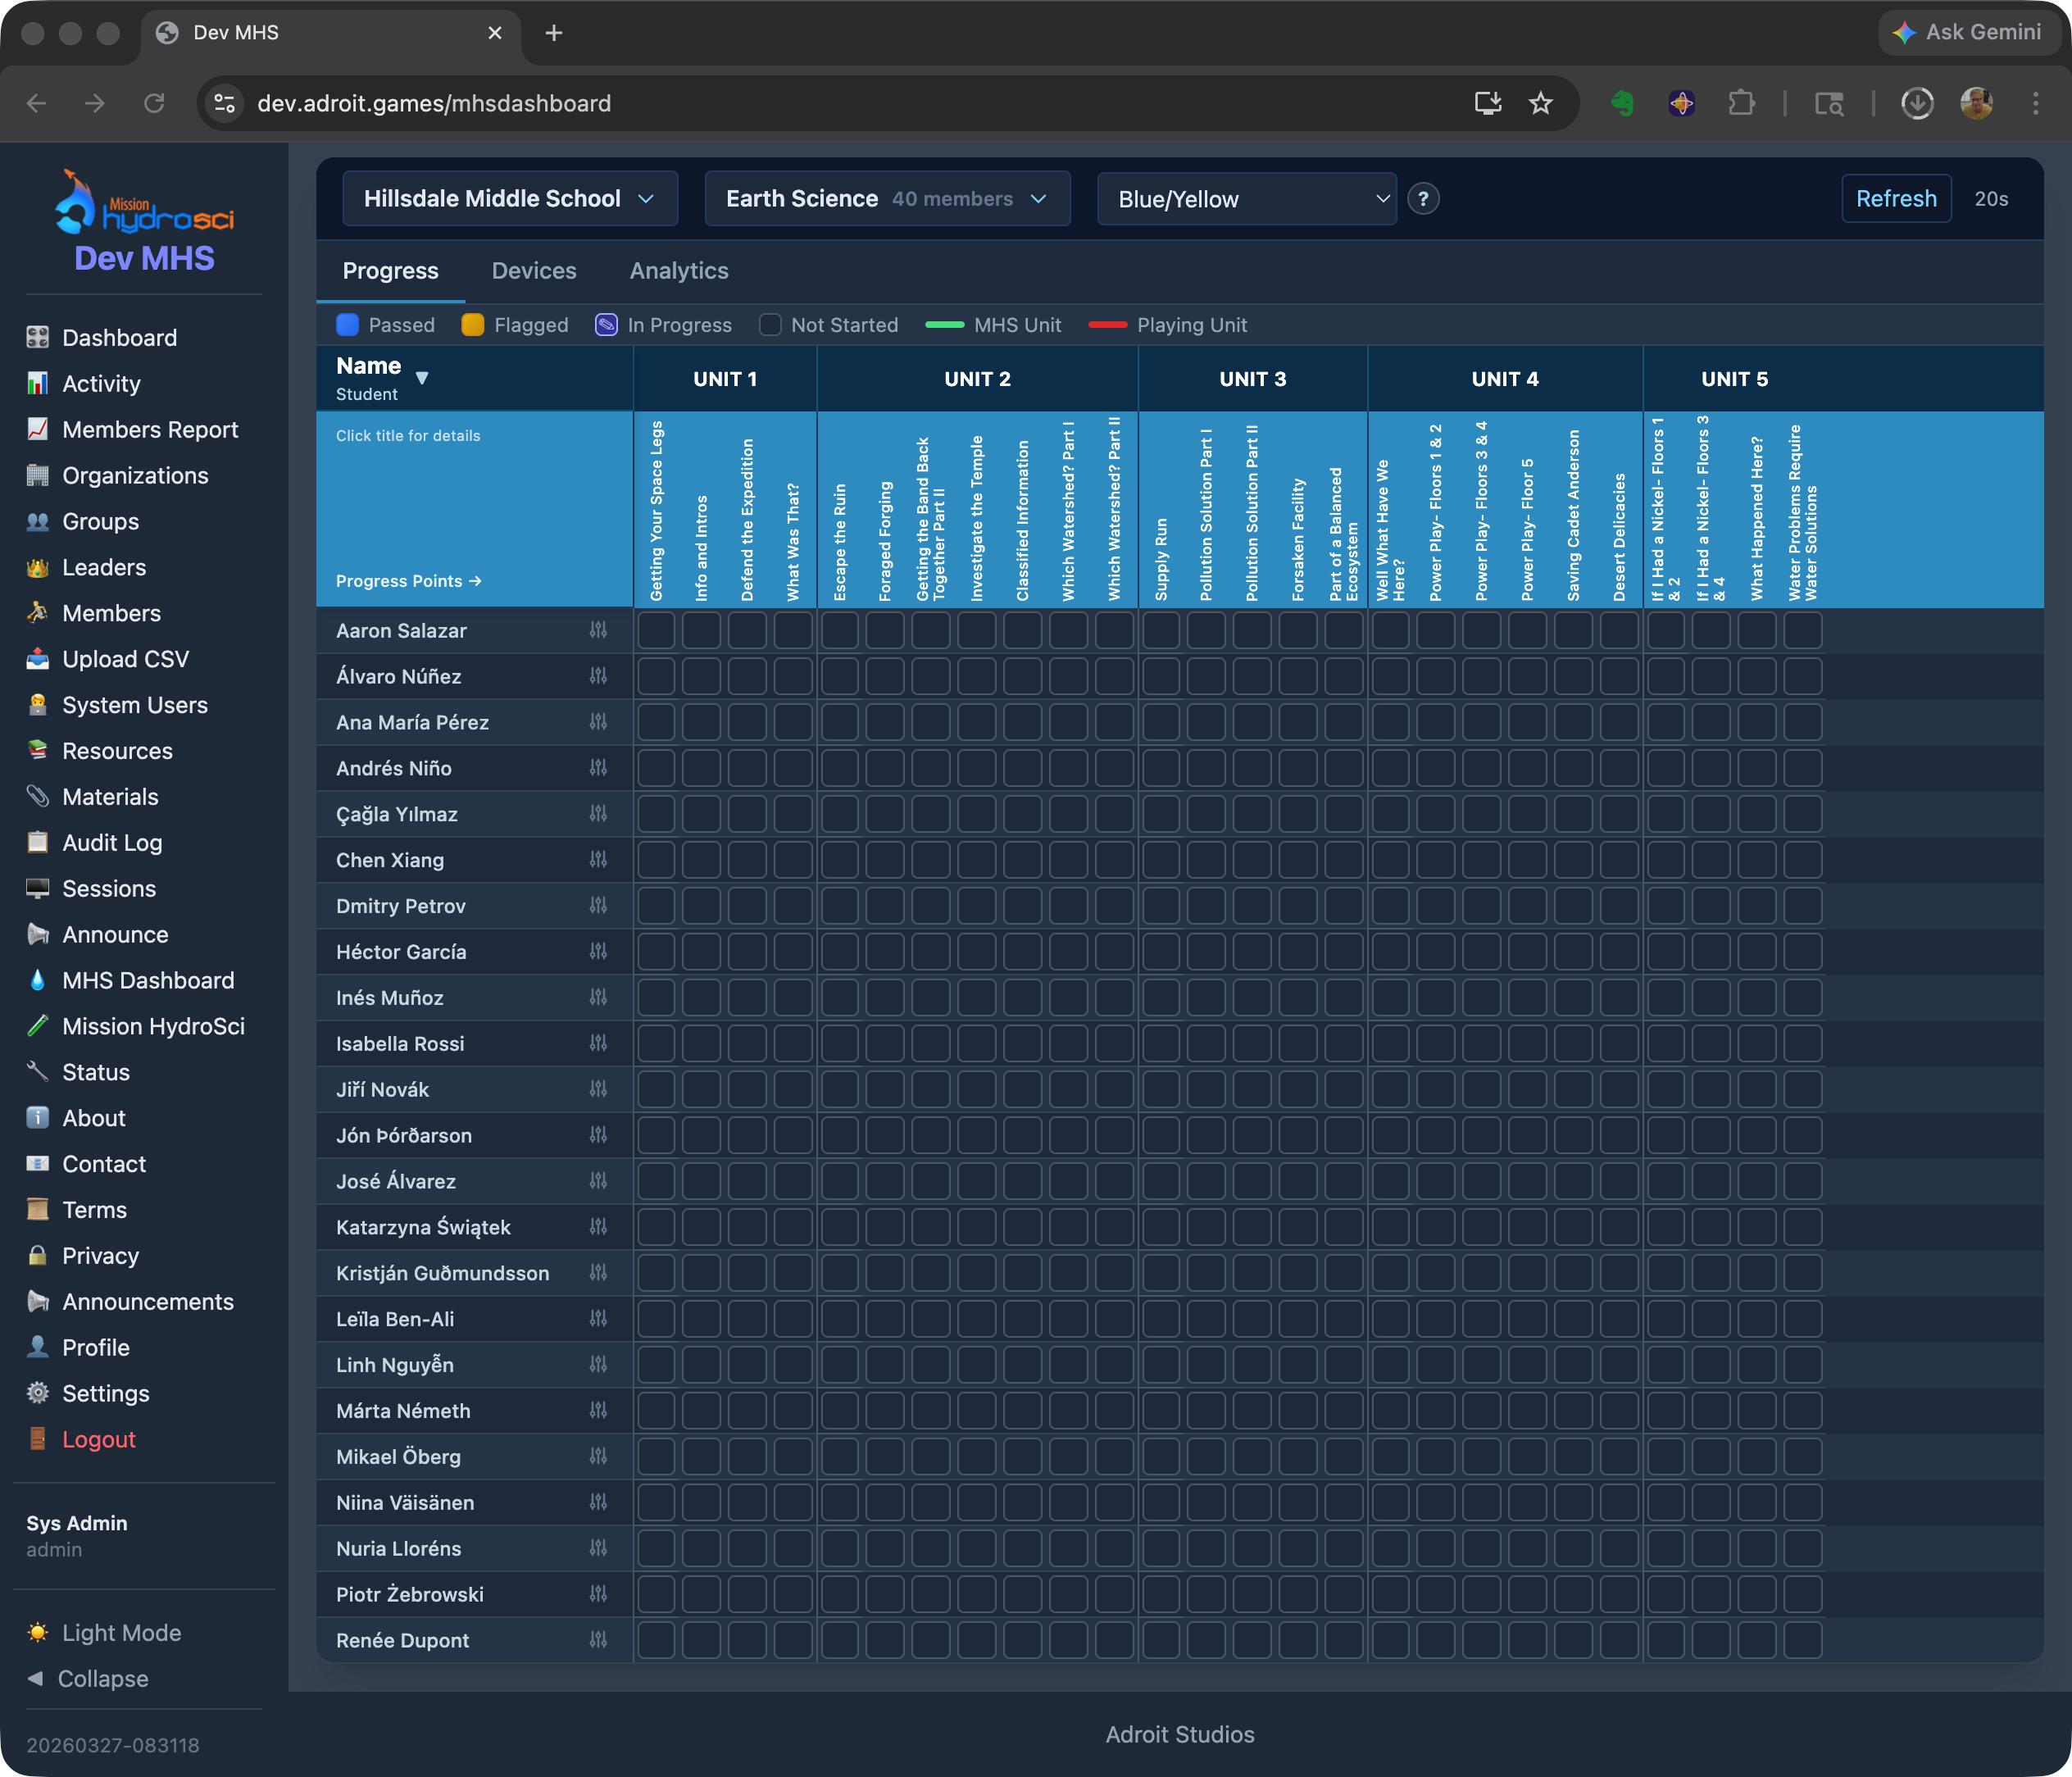Bookmark page with star icon
The width and height of the screenshot is (2072, 1777).
click(x=1540, y=103)
